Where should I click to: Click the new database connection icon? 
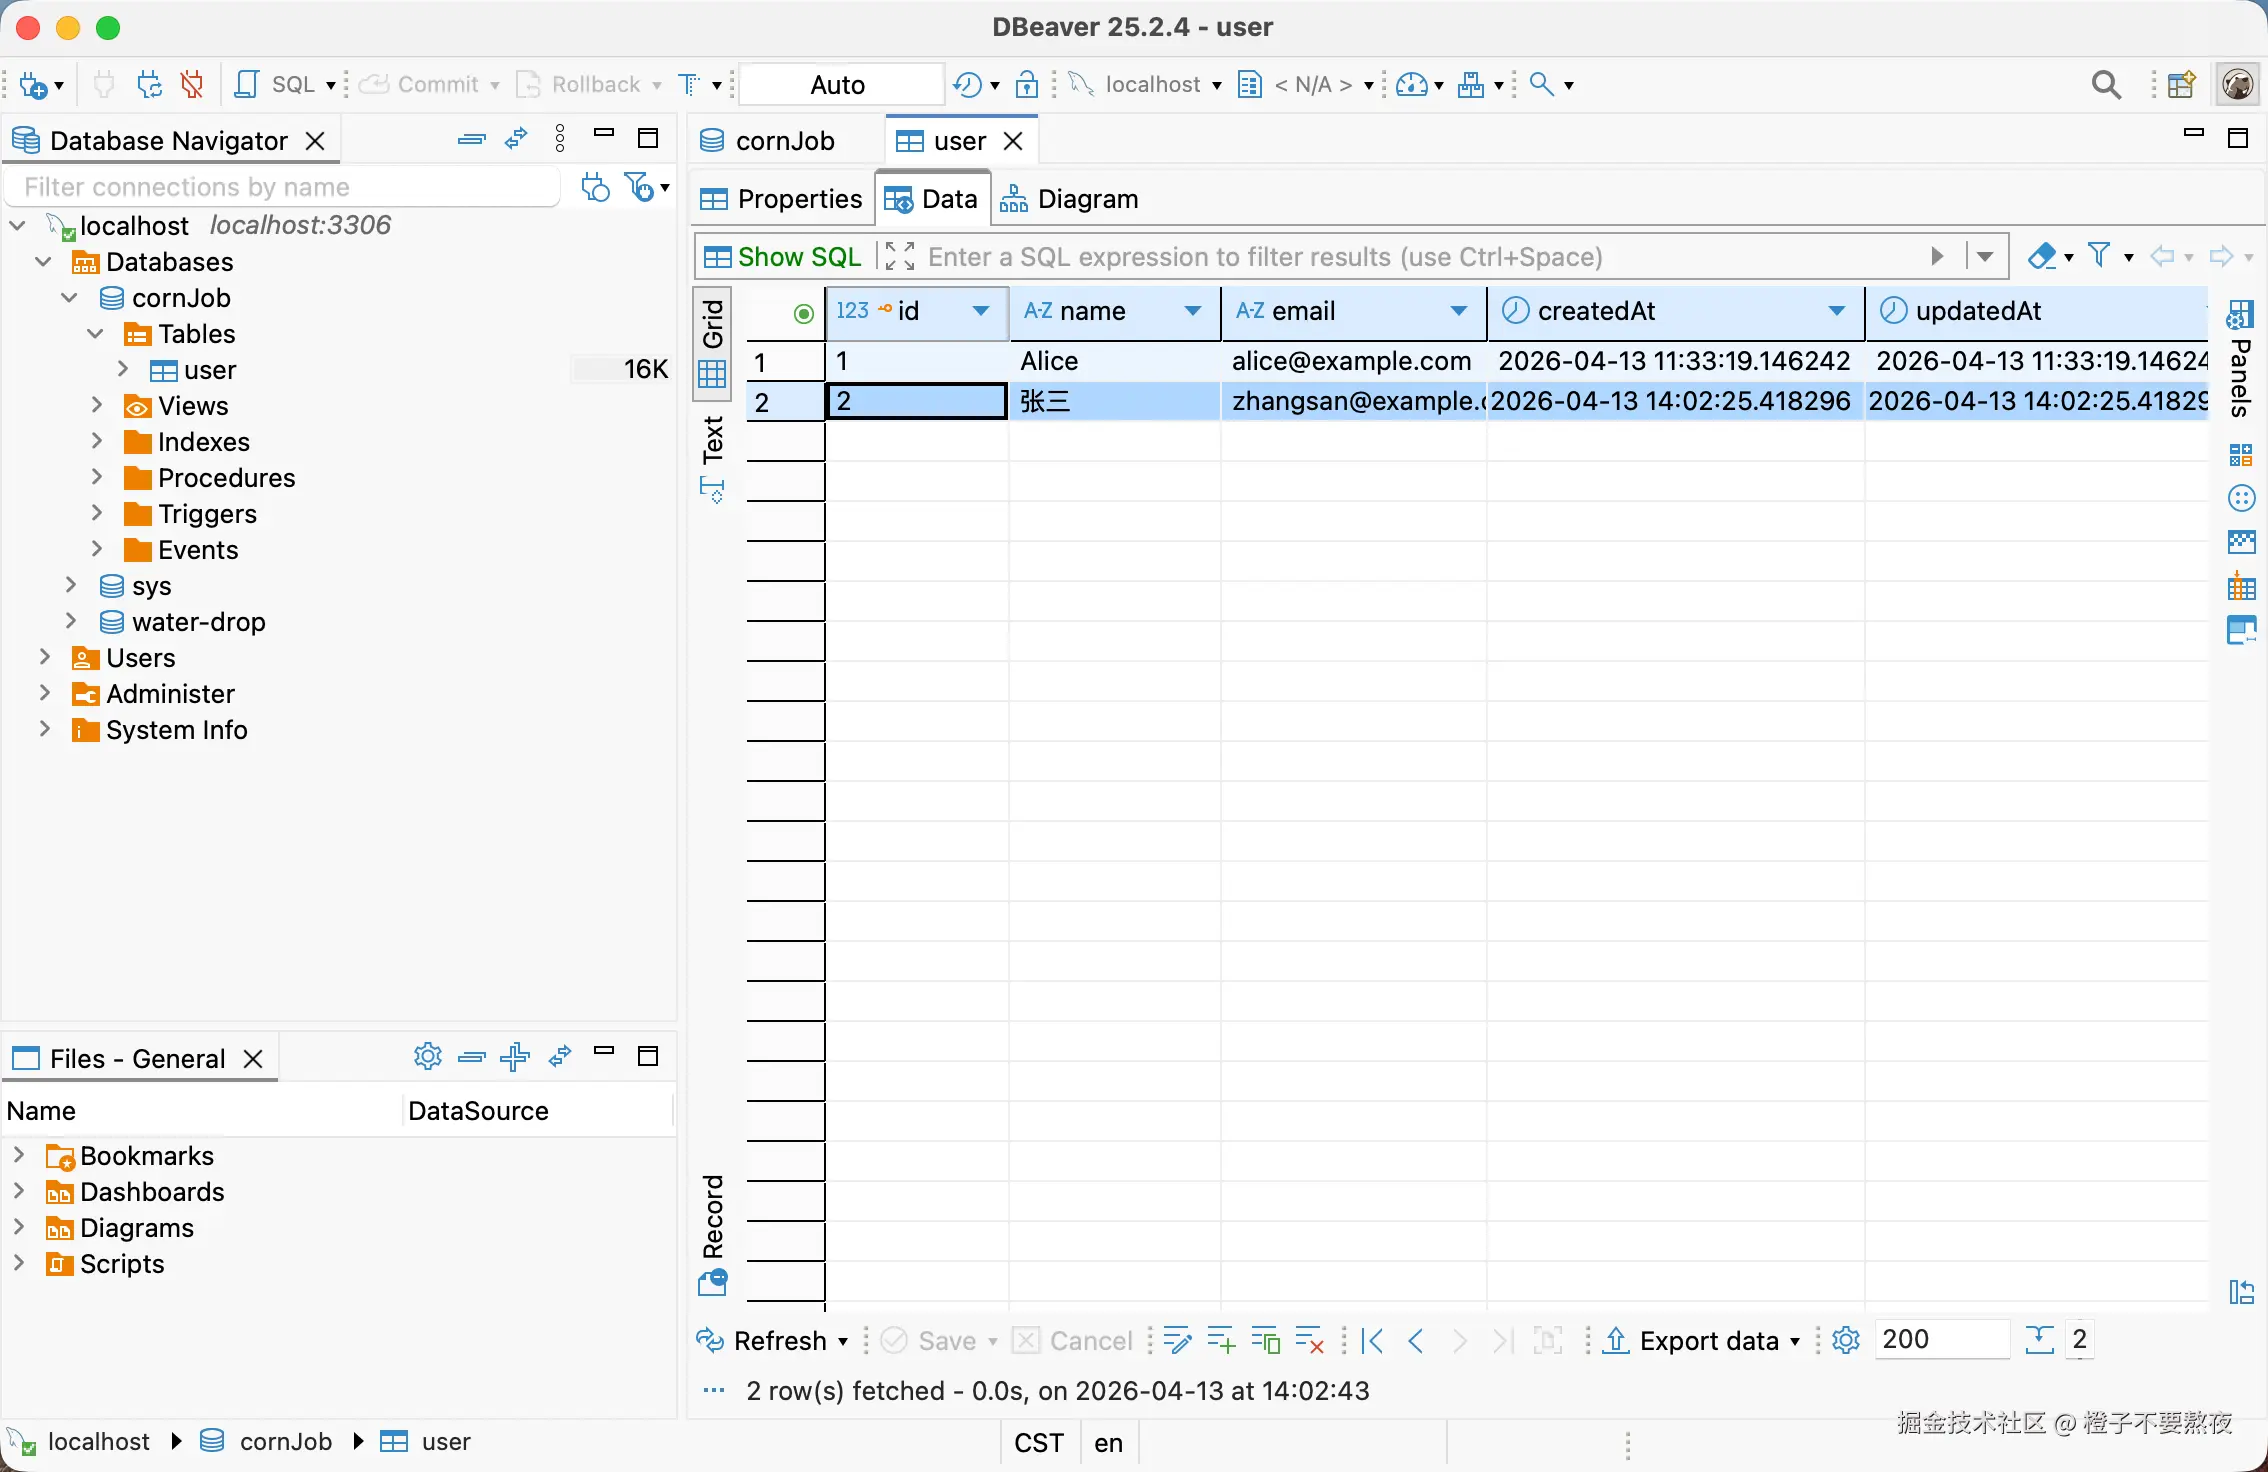(33, 85)
